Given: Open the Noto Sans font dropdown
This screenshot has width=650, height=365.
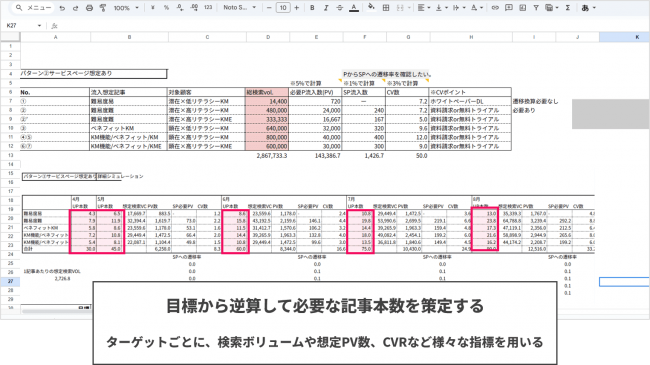Looking at the screenshot, I should pos(240,8).
